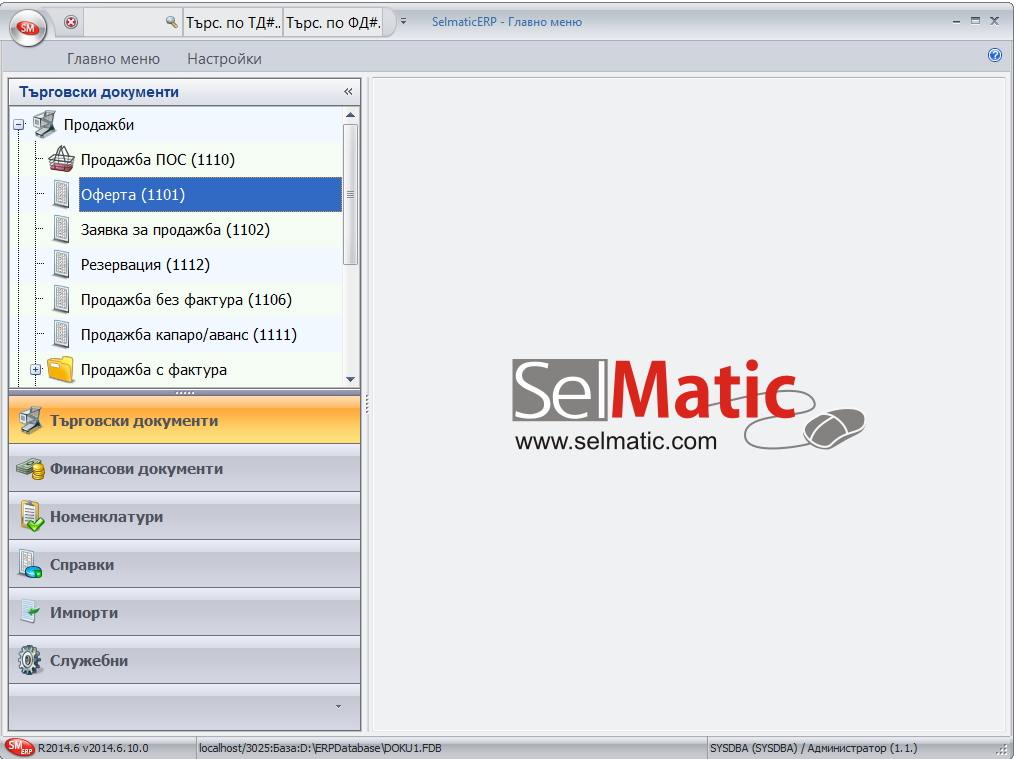The width and height of the screenshot is (1014, 759).
Task: Open the blue help question icon
Action: [995, 55]
